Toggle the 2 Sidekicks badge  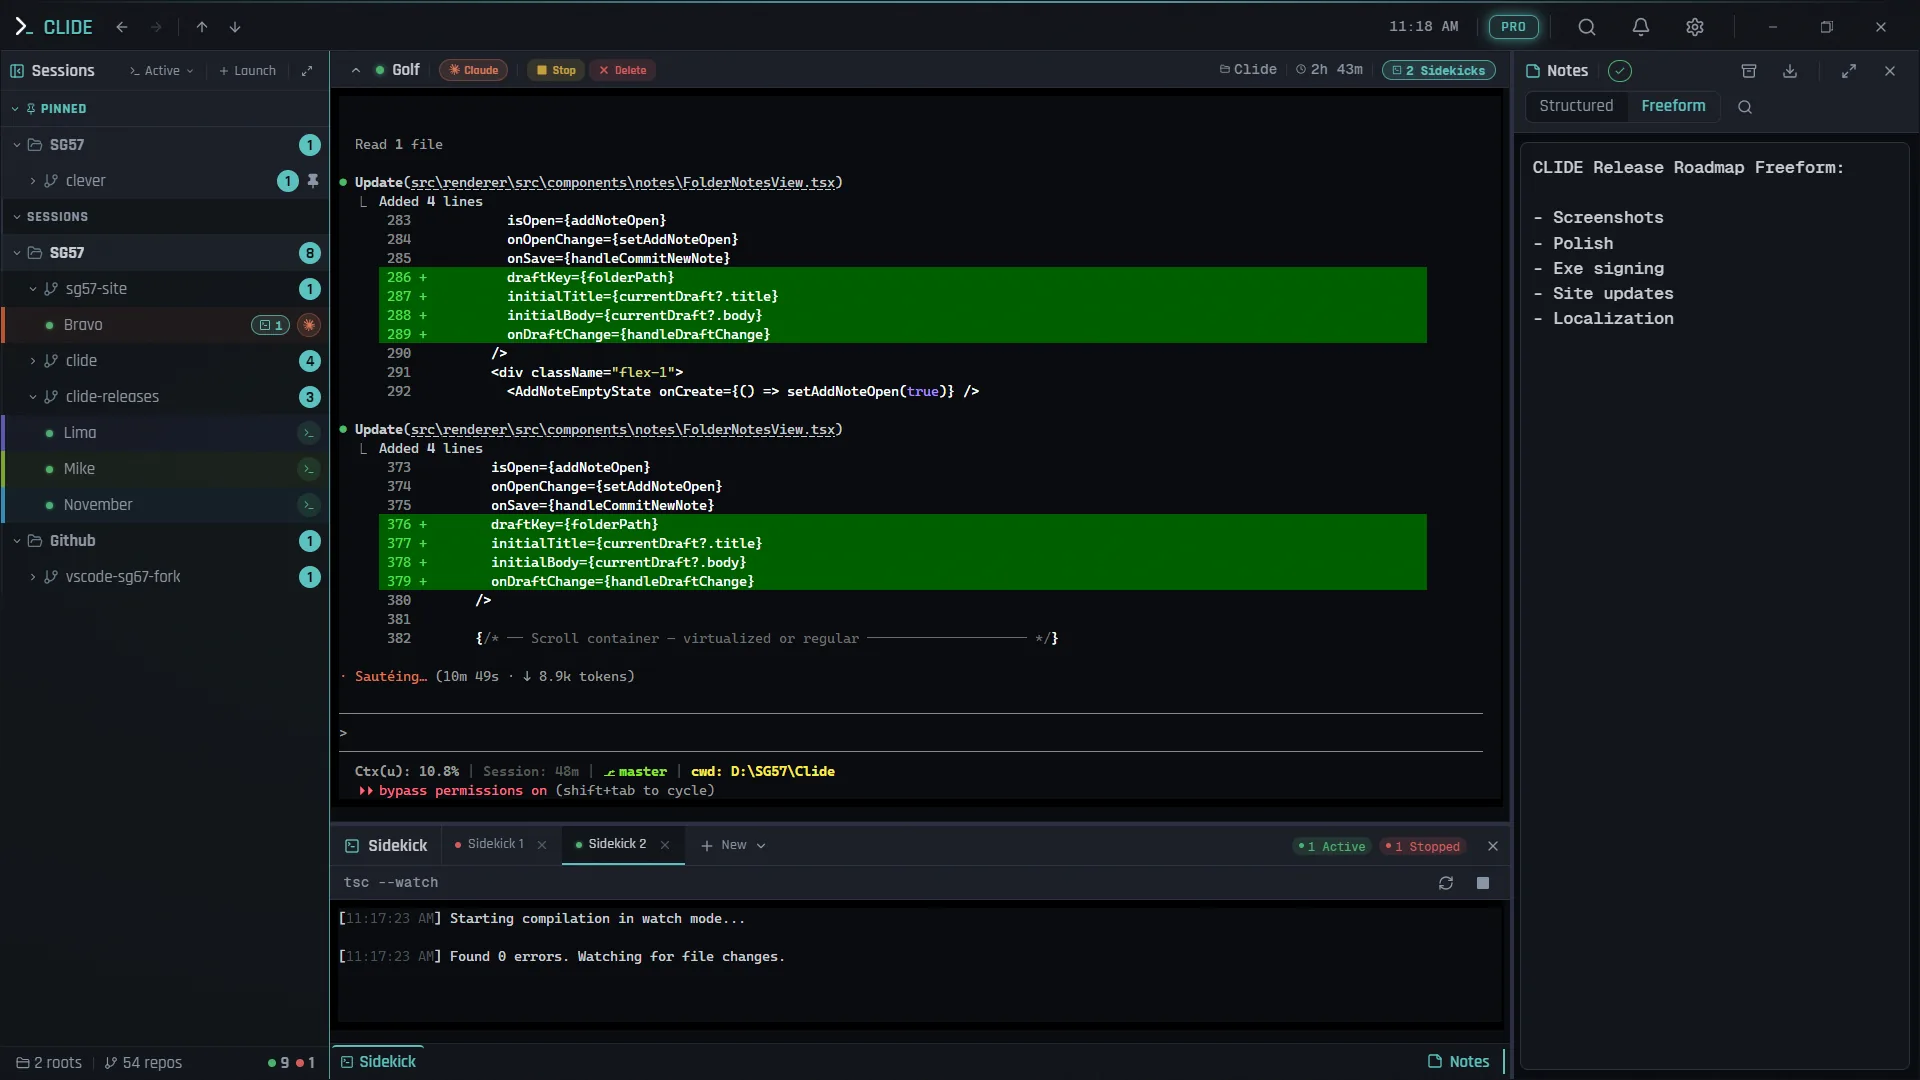pyautogui.click(x=1439, y=70)
